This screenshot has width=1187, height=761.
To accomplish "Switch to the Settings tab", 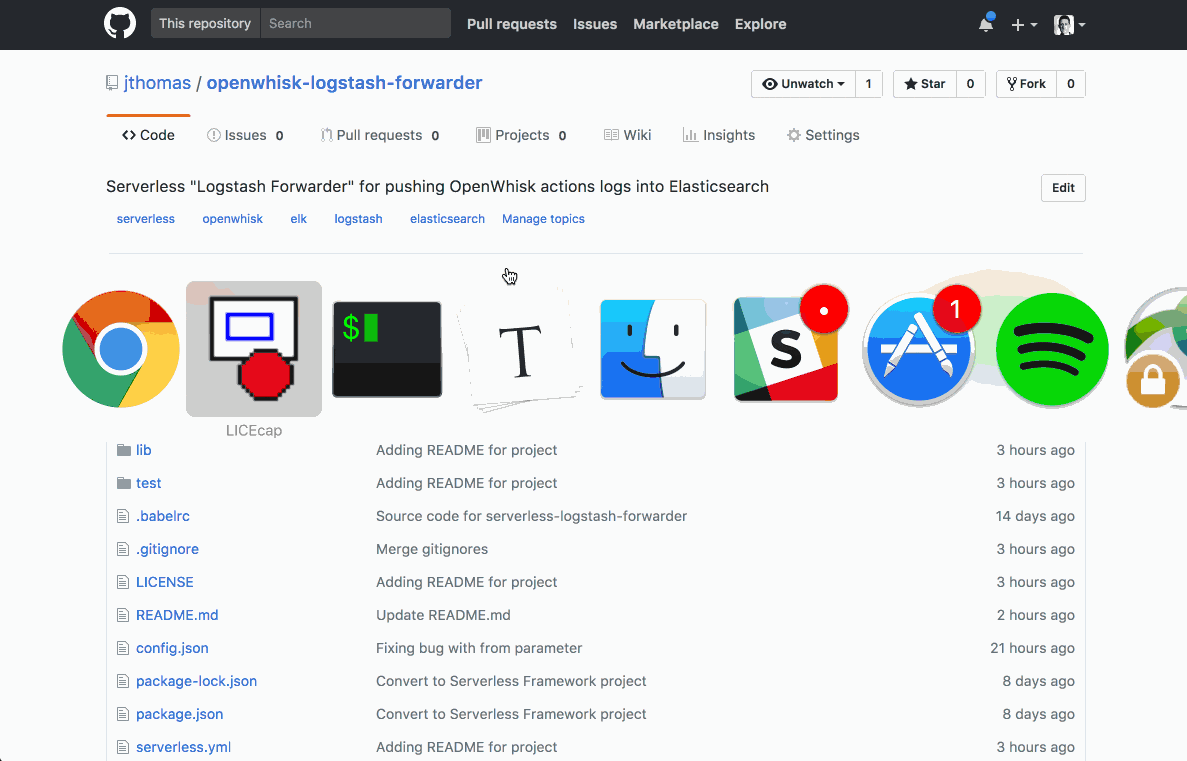I will point(824,135).
